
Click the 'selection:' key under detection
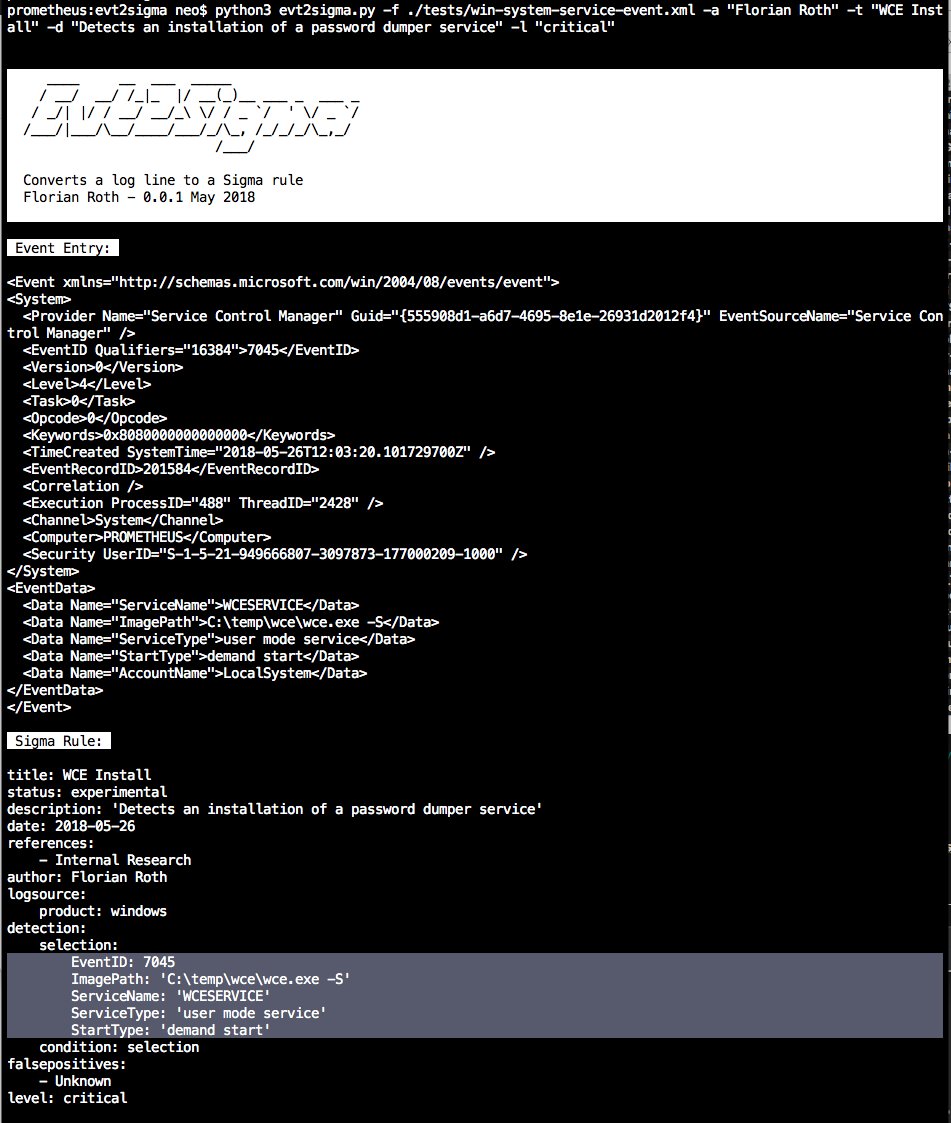[x=79, y=945]
